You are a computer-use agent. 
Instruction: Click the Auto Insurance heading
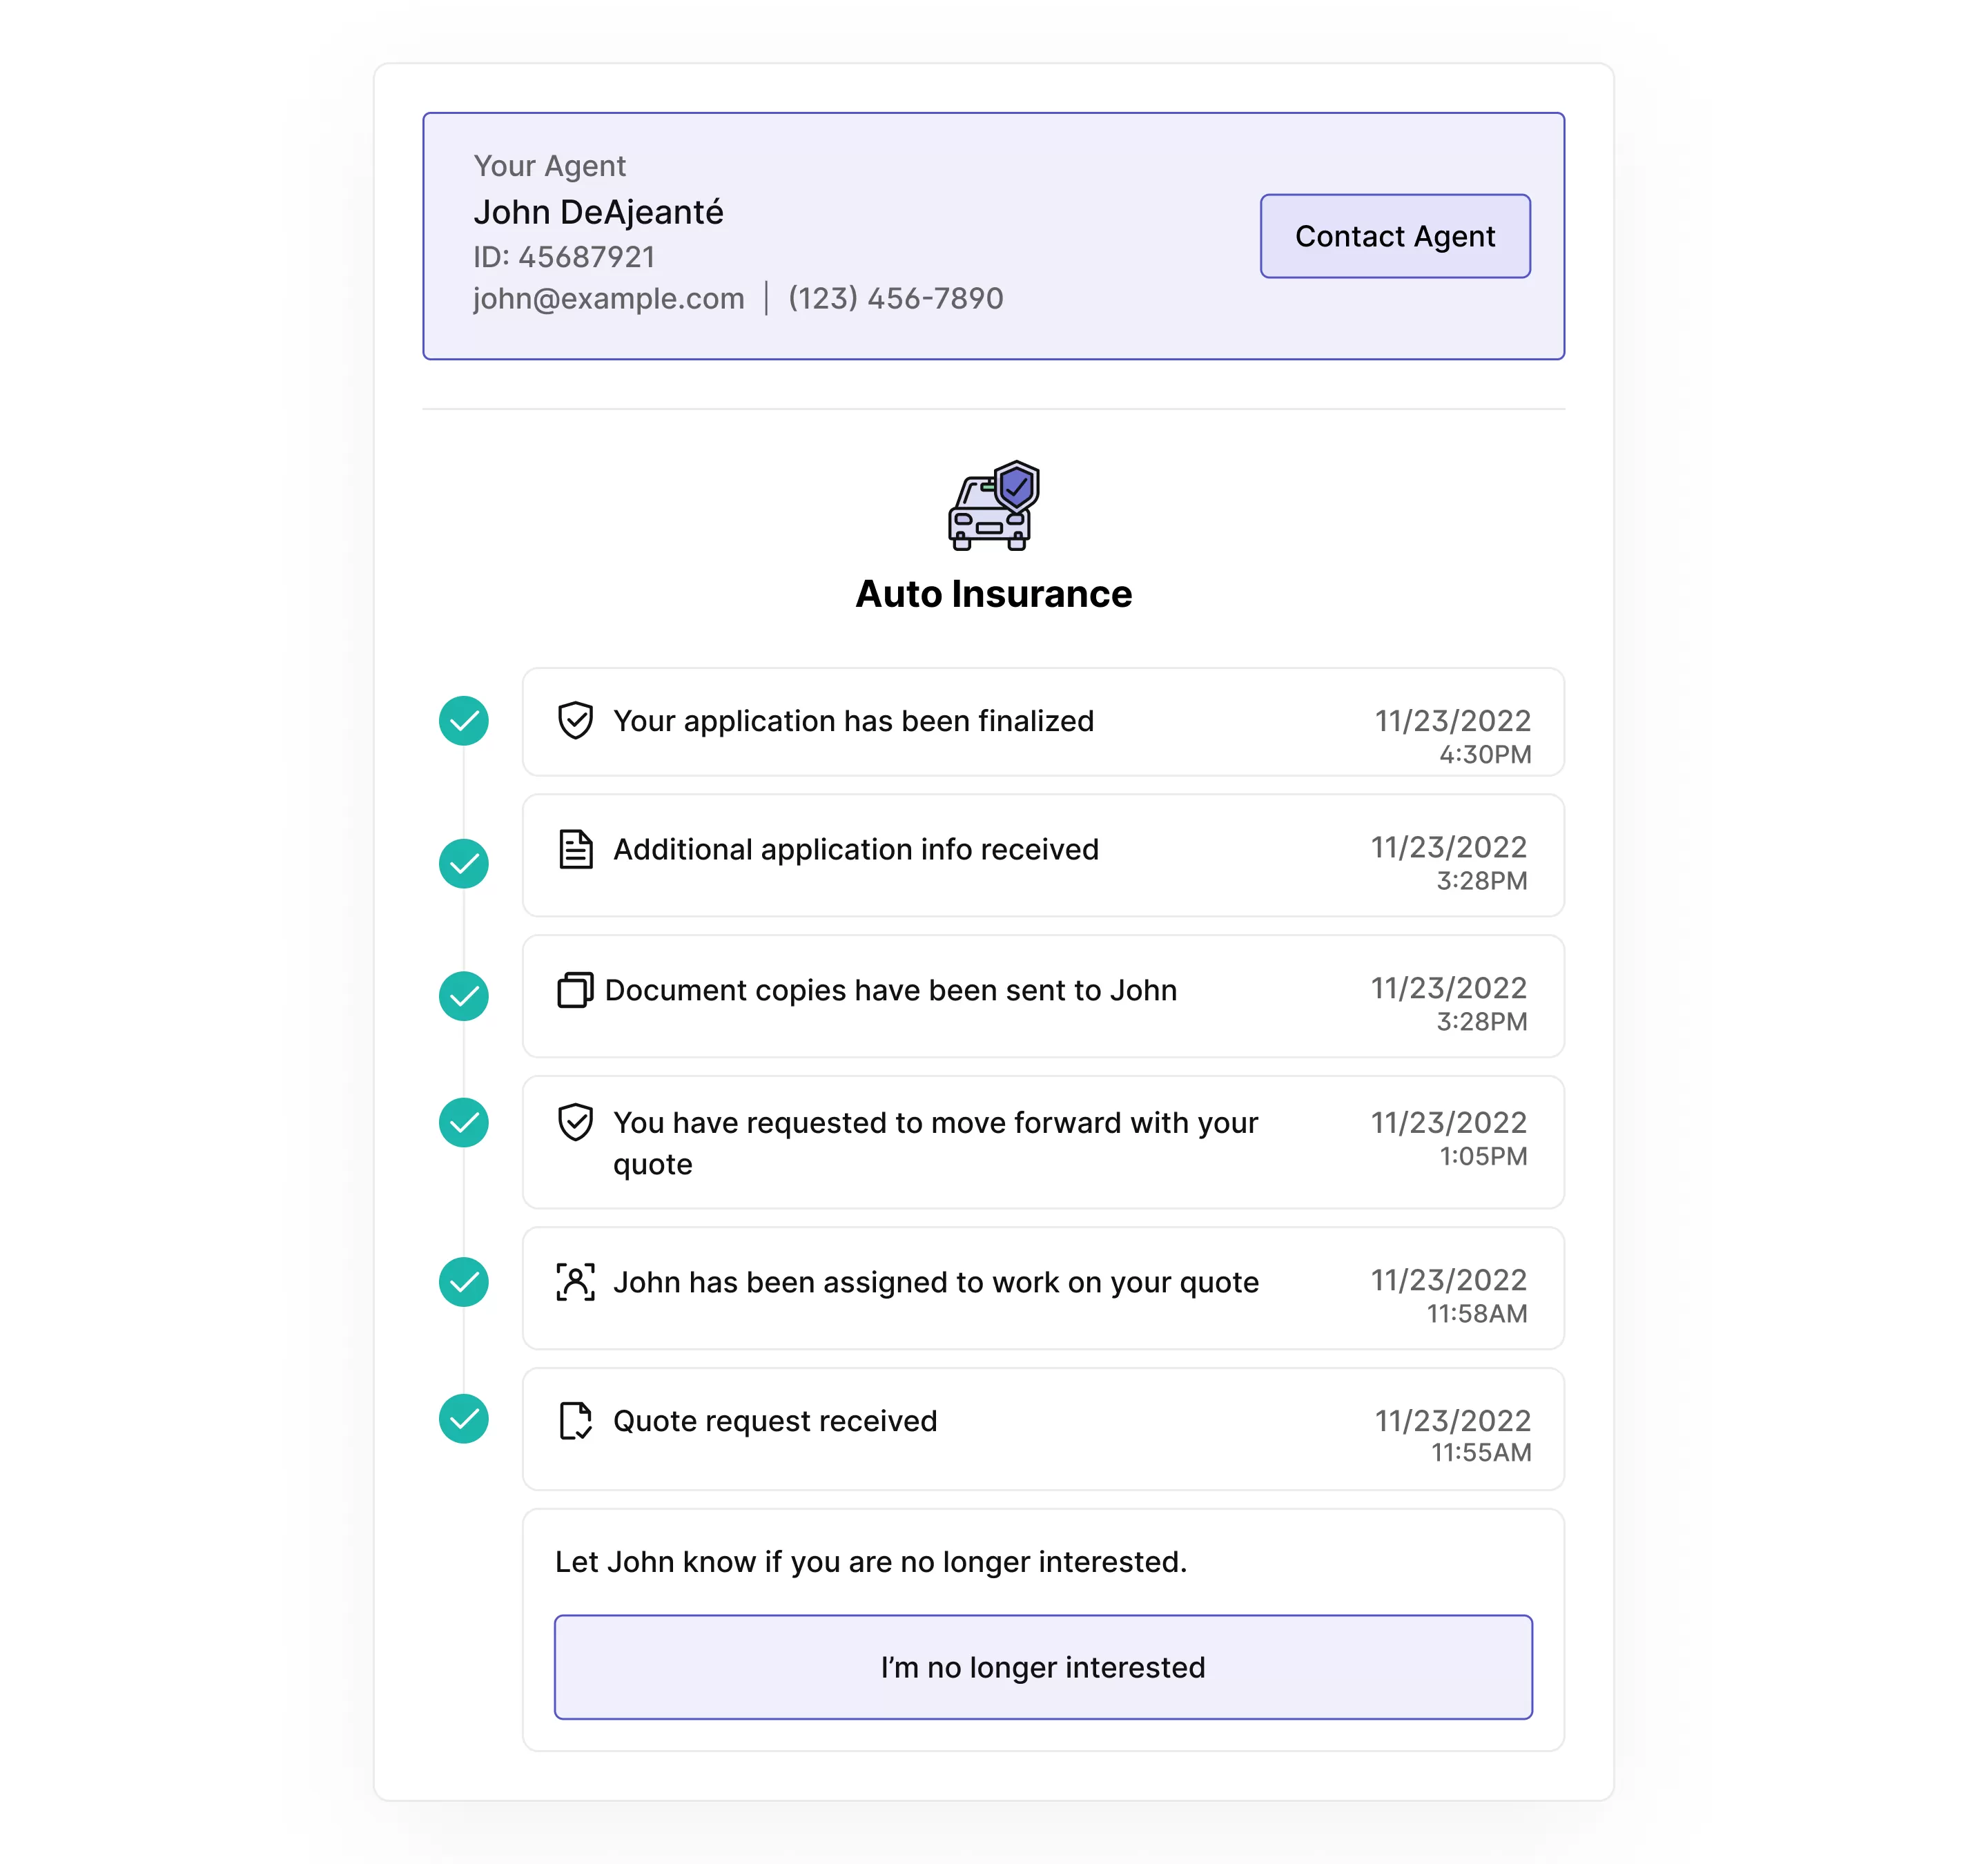[993, 594]
